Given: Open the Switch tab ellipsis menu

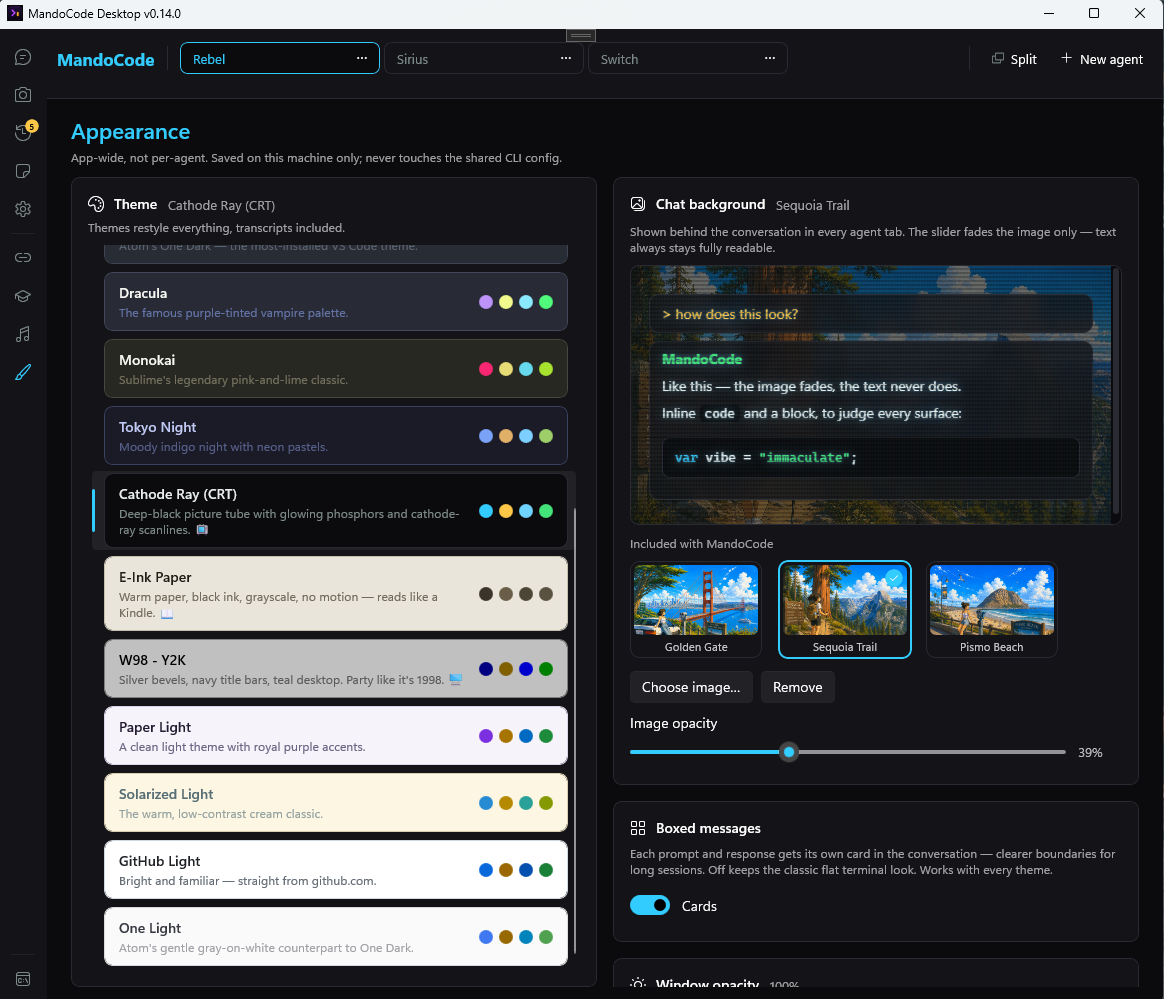Looking at the screenshot, I should (x=770, y=59).
